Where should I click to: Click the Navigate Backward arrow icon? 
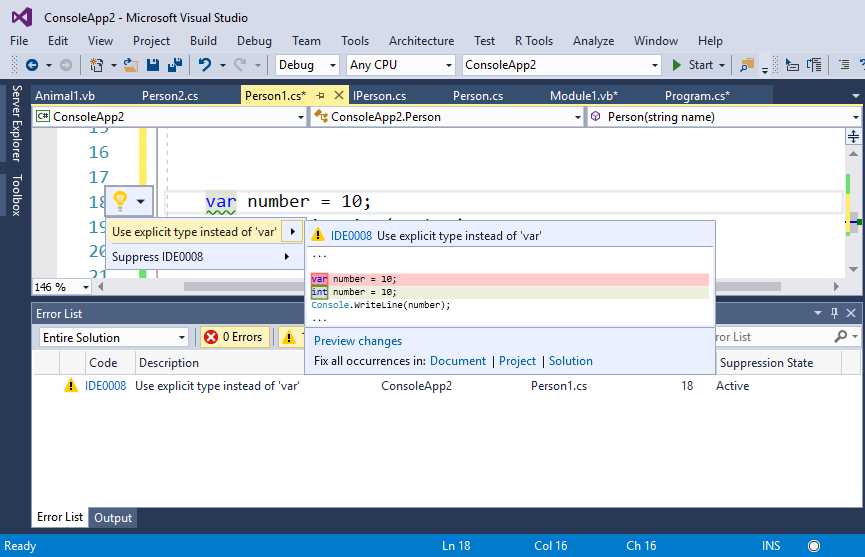[32, 65]
